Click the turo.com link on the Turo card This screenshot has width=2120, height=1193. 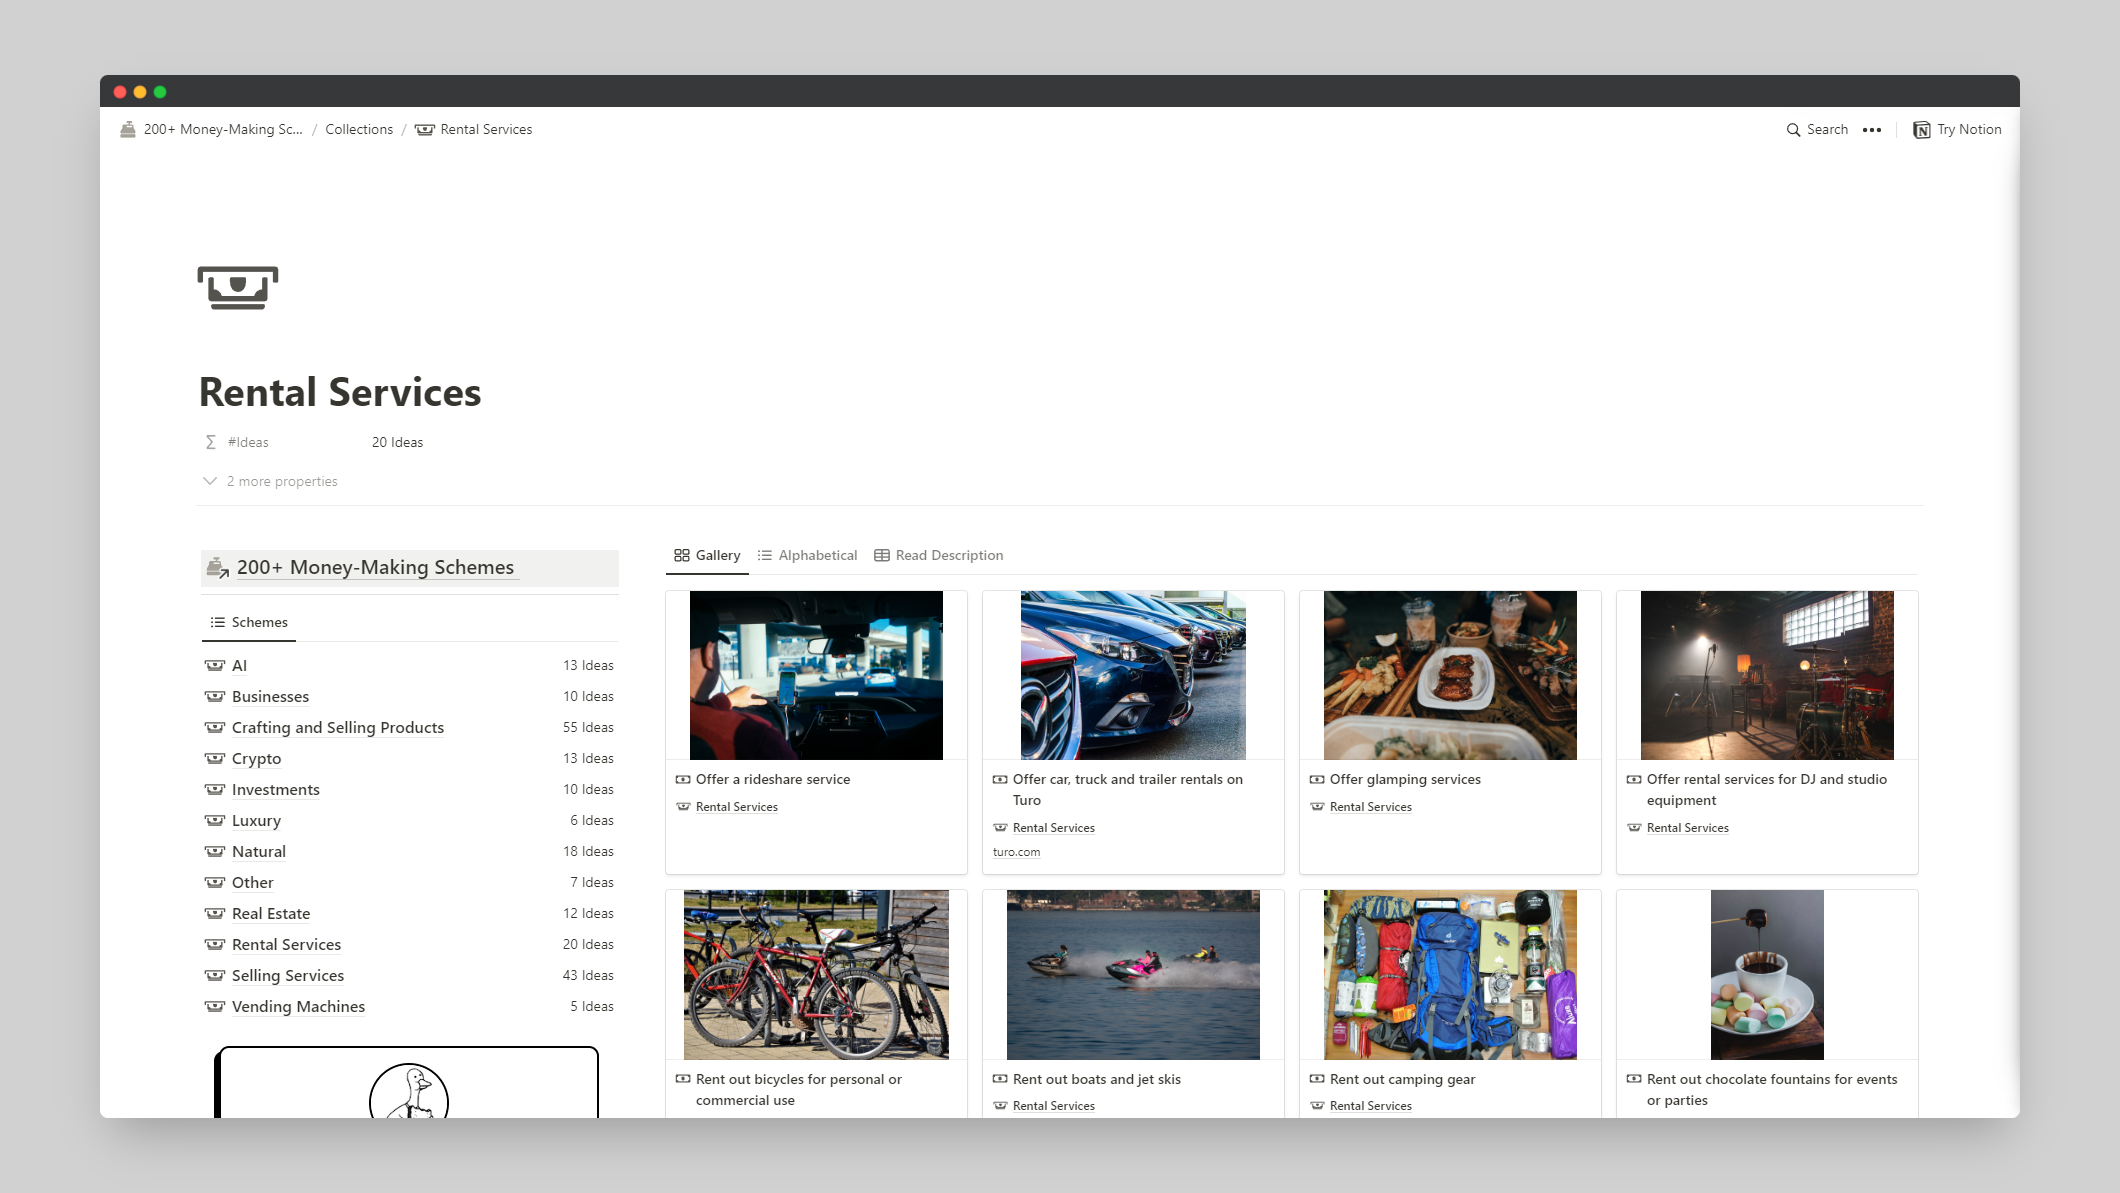coord(1016,852)
